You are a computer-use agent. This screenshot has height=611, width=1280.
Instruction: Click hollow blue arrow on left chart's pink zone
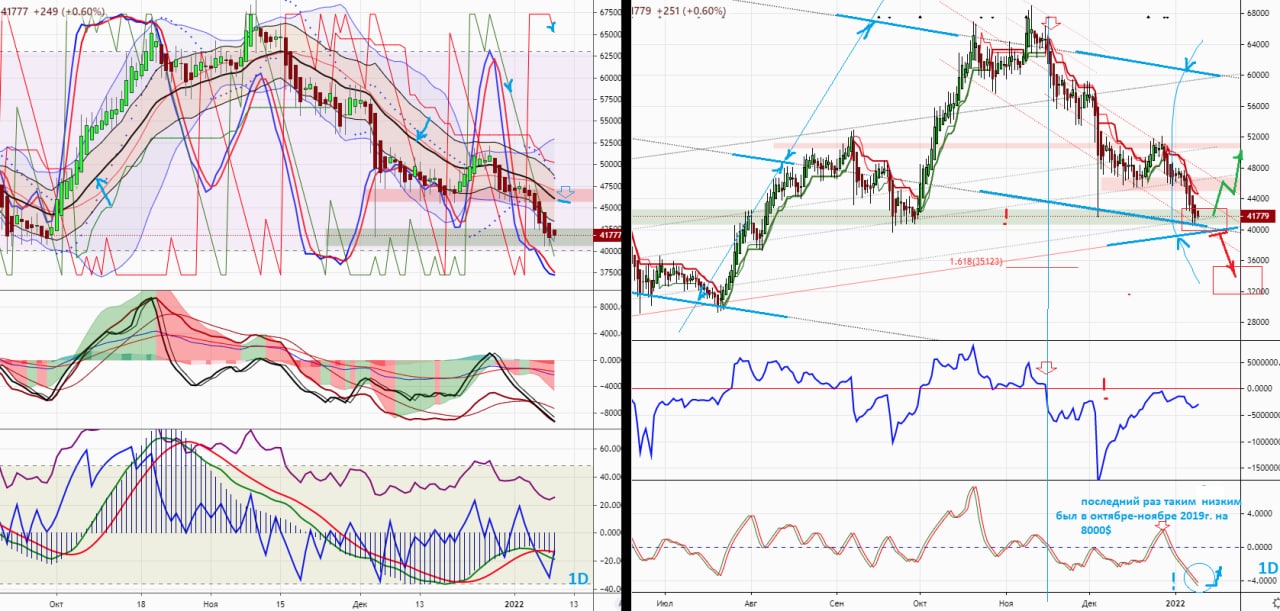pyautogui.click(x=565, y=192)
